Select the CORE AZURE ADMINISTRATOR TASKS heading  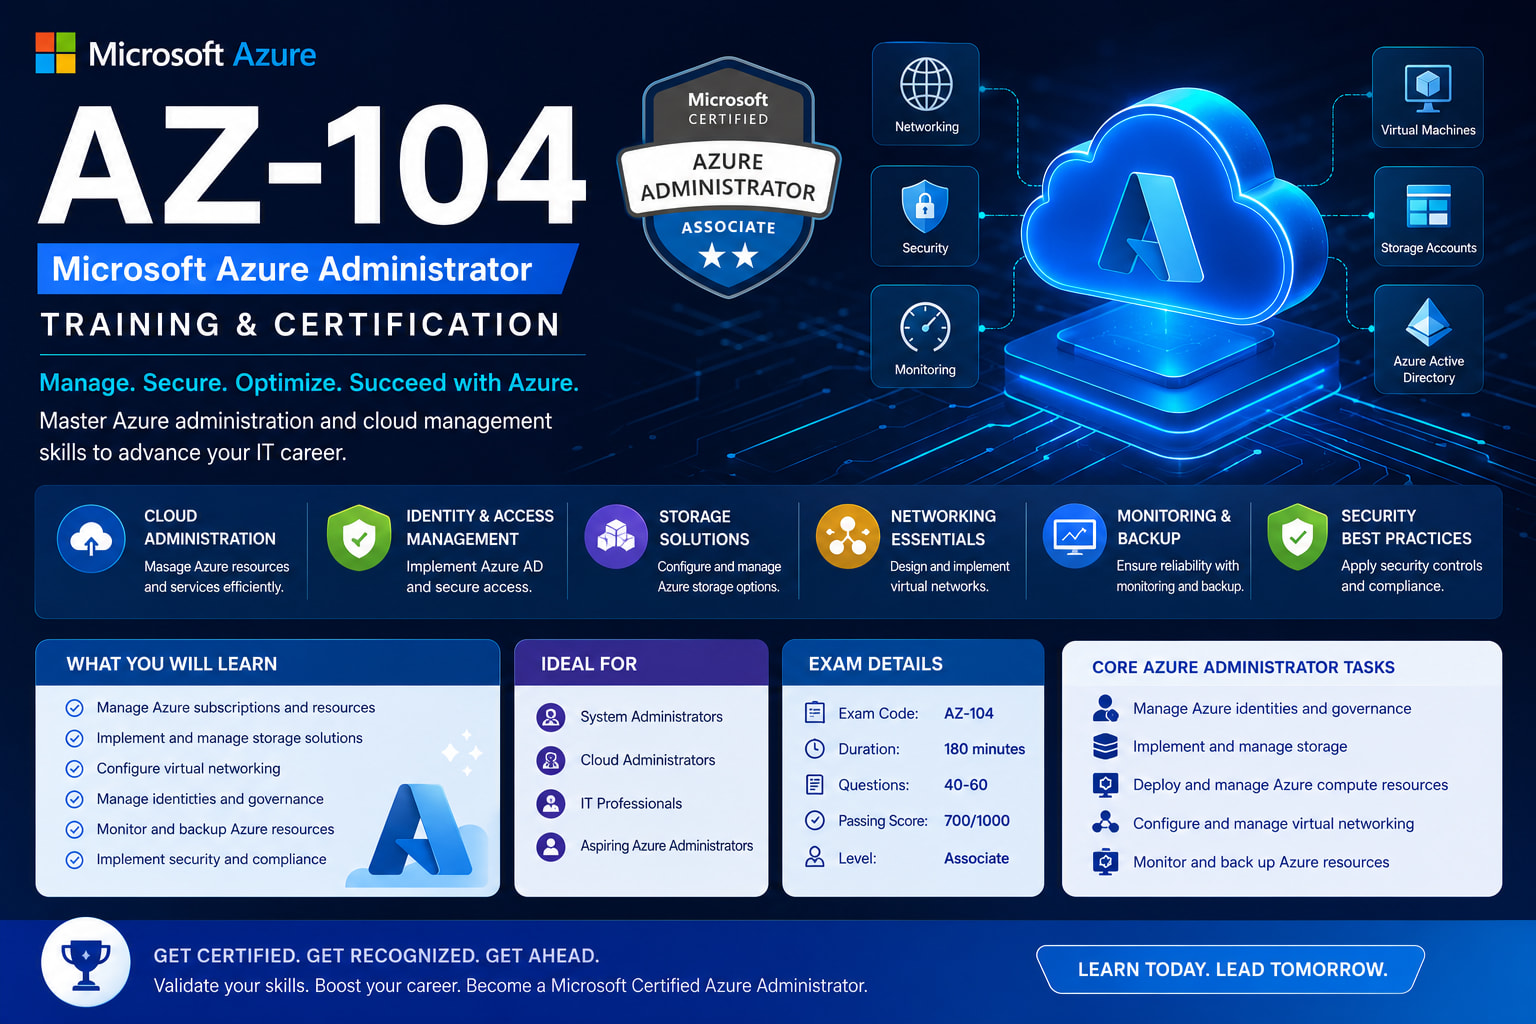pyautogui.click(x=1243, y=667)
